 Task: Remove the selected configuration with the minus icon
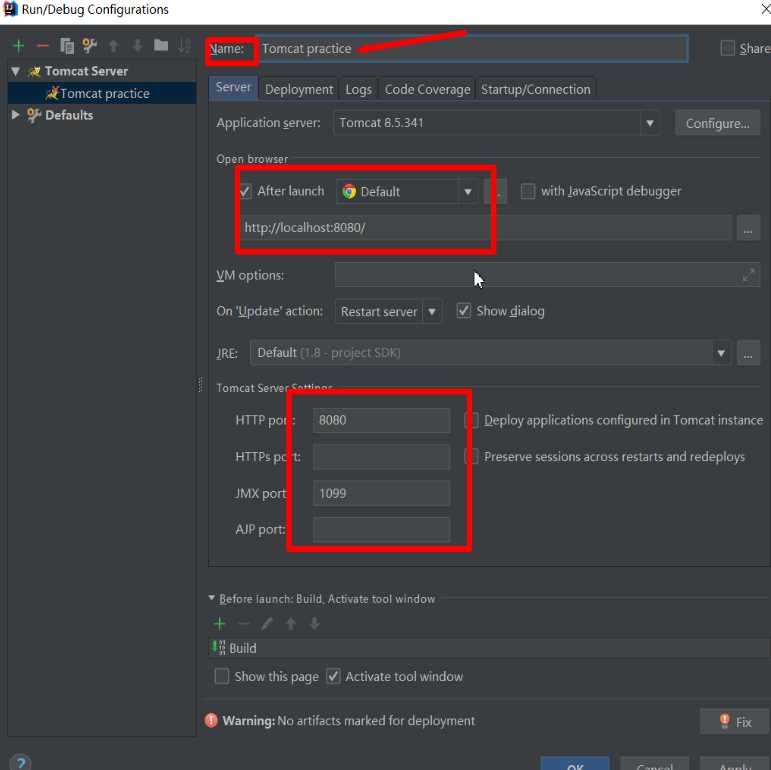pyautogui.click(x=43, y=46)
